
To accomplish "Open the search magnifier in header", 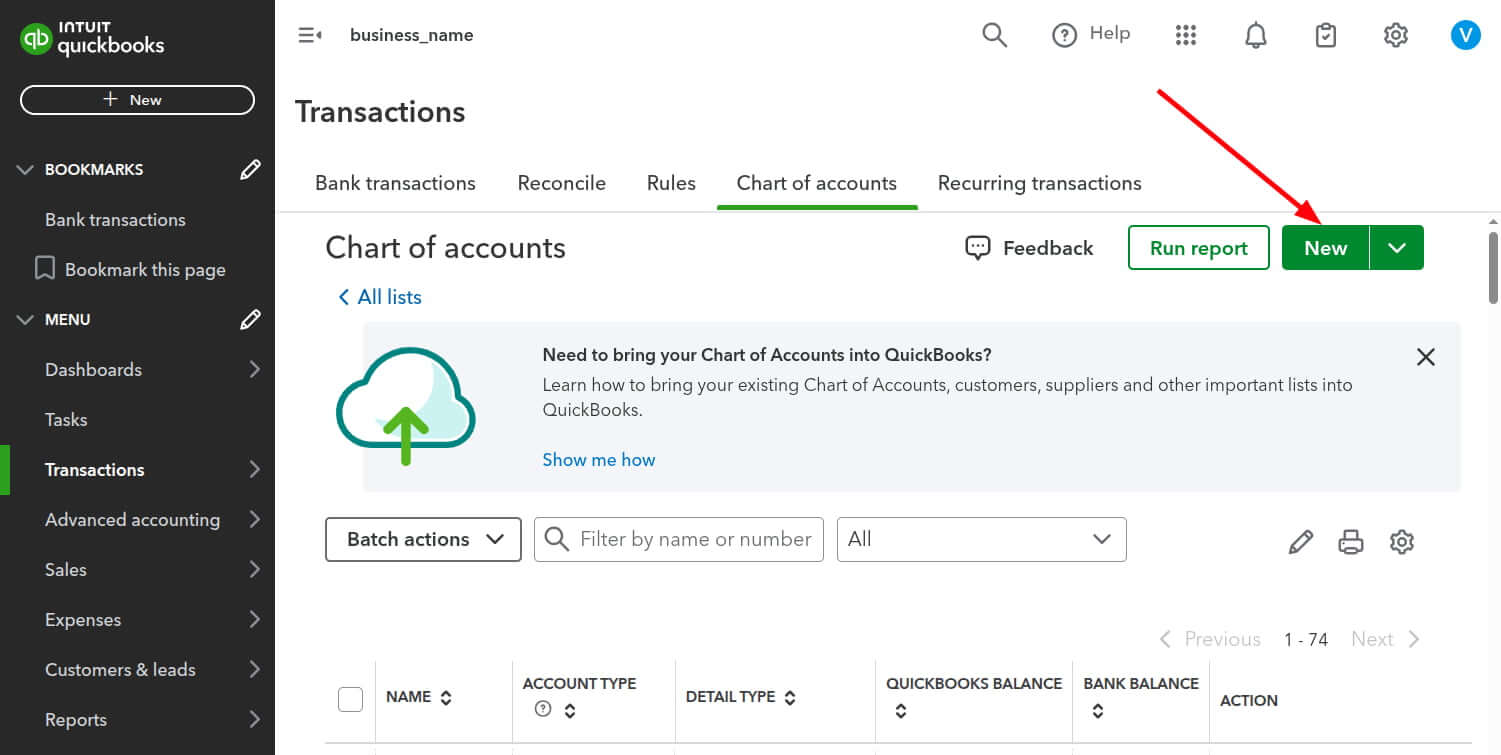I will (994, 35).
